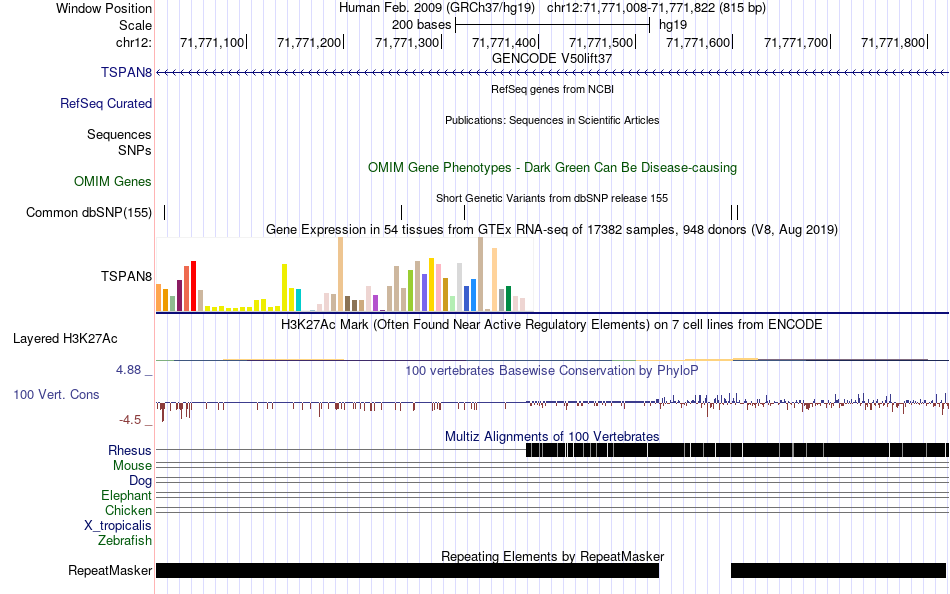This screenshot has width=950, height=594.
Task: Click the -4.5 PhyloP axis value
Action: [x=130, y=420]
